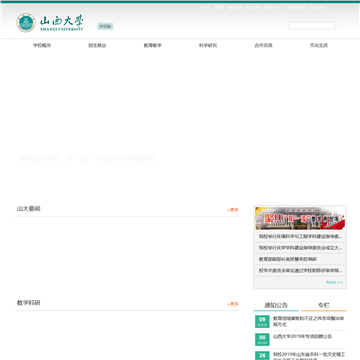Open 更多 link beside 教学科研
The width and height of the screenshot is (360, 360).
pyautogui.click(x=233, y=304)
